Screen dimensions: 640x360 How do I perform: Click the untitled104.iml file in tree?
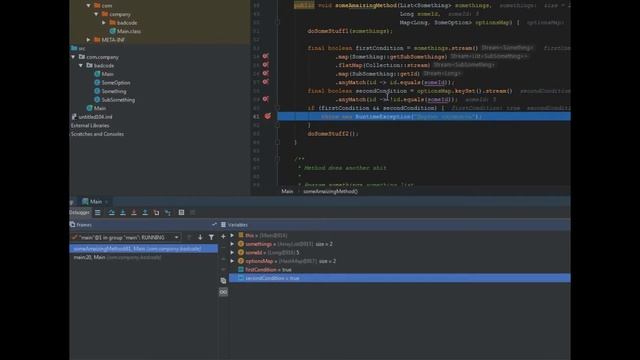(91, 117)
